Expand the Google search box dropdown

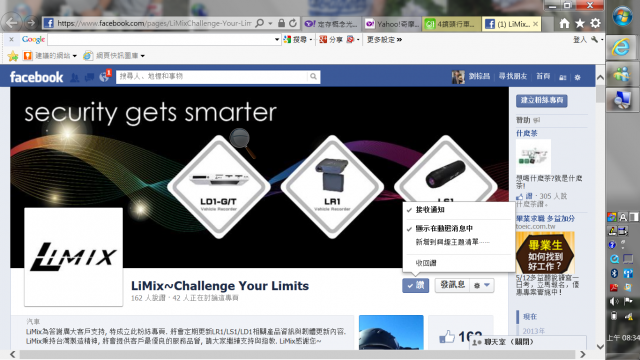[x=277, y=40]
